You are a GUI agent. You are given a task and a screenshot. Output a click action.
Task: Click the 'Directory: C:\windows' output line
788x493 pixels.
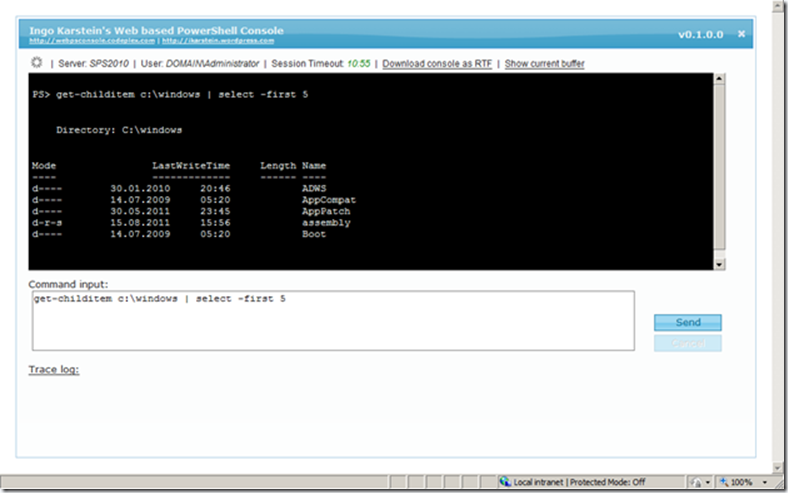(119, 130)
